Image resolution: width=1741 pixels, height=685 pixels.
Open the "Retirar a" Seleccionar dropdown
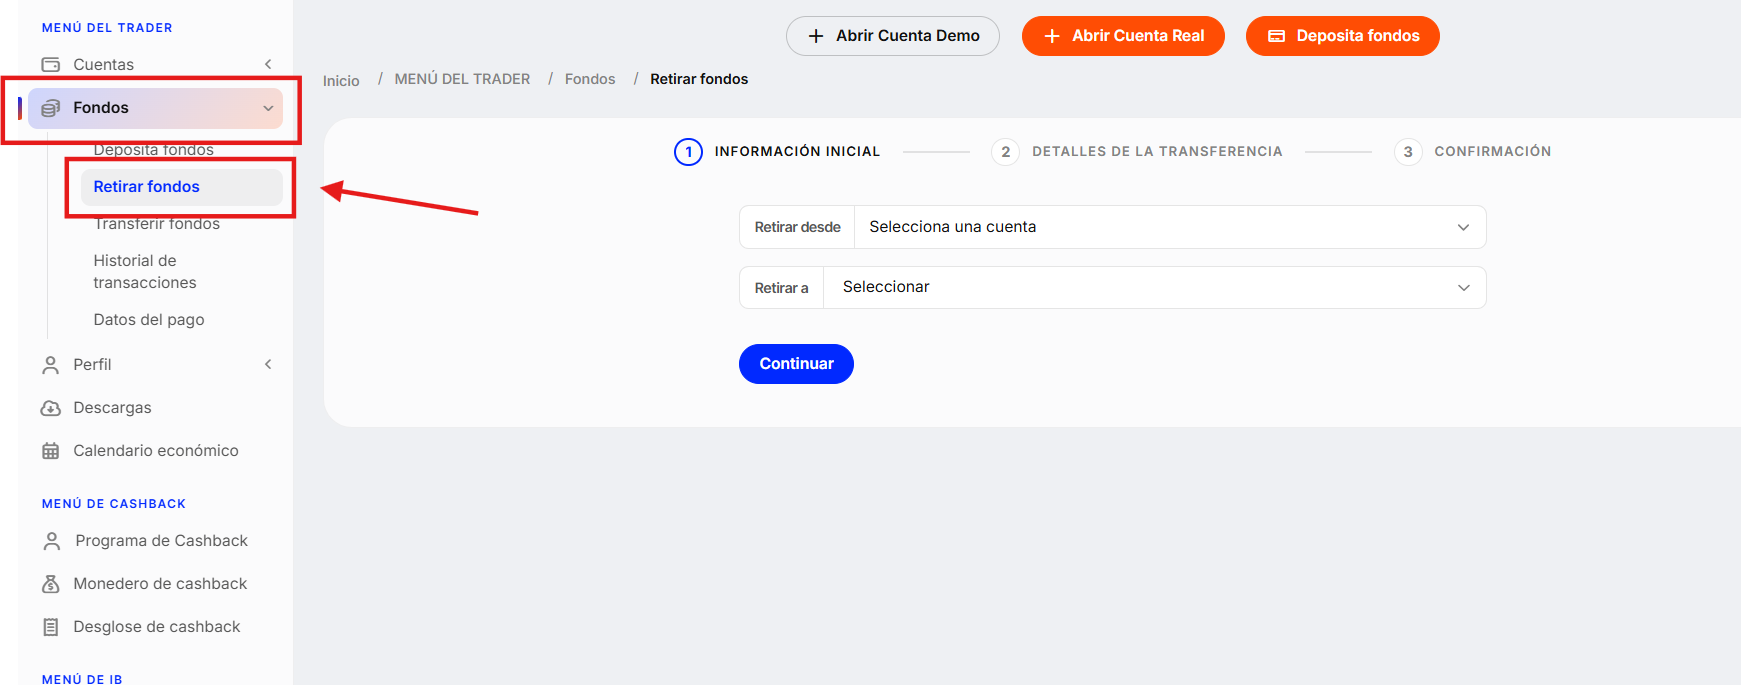click(1155, 287)
